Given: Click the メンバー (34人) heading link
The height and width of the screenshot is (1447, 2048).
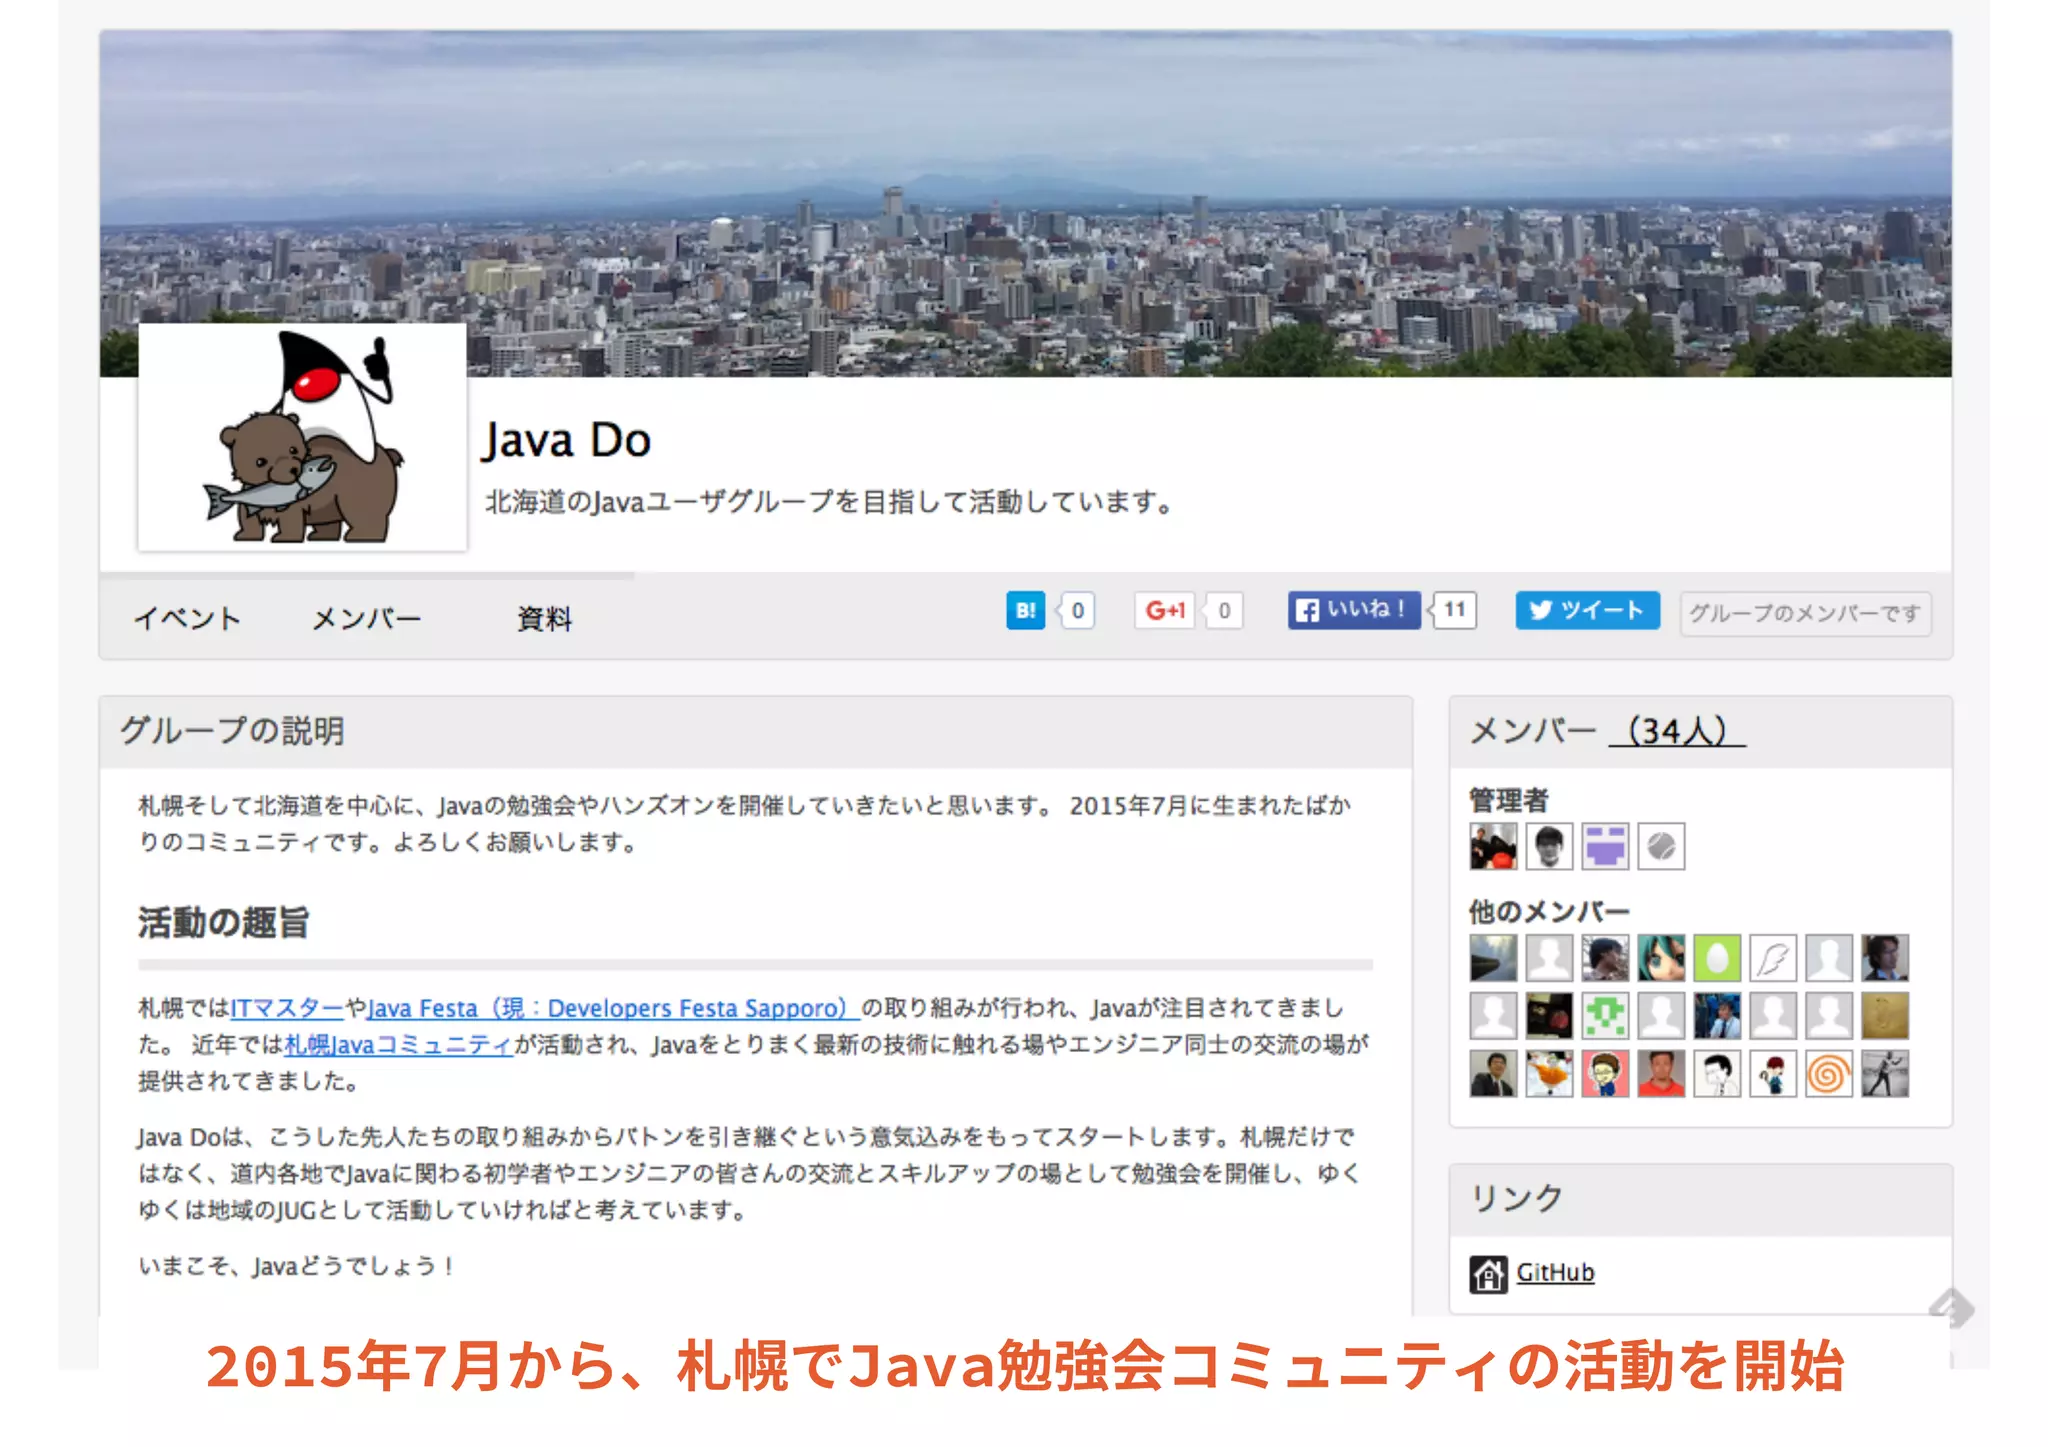Looking at the screenshot, I should pos(1677,731).
